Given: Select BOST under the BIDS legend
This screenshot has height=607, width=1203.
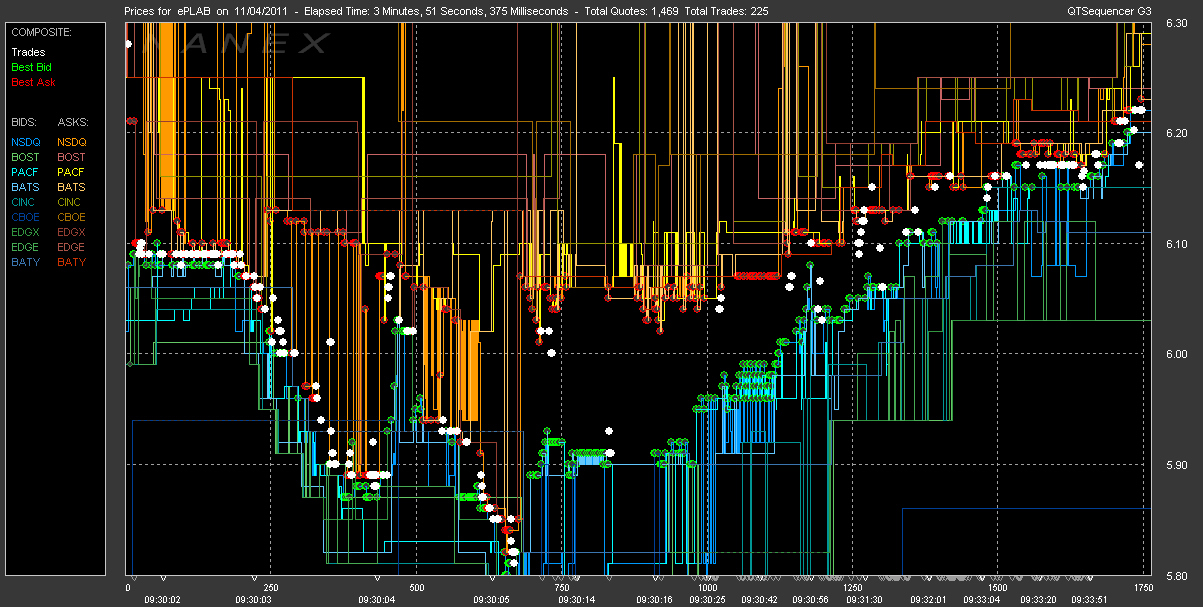Looking at the screenshot, I should point(26,158).
